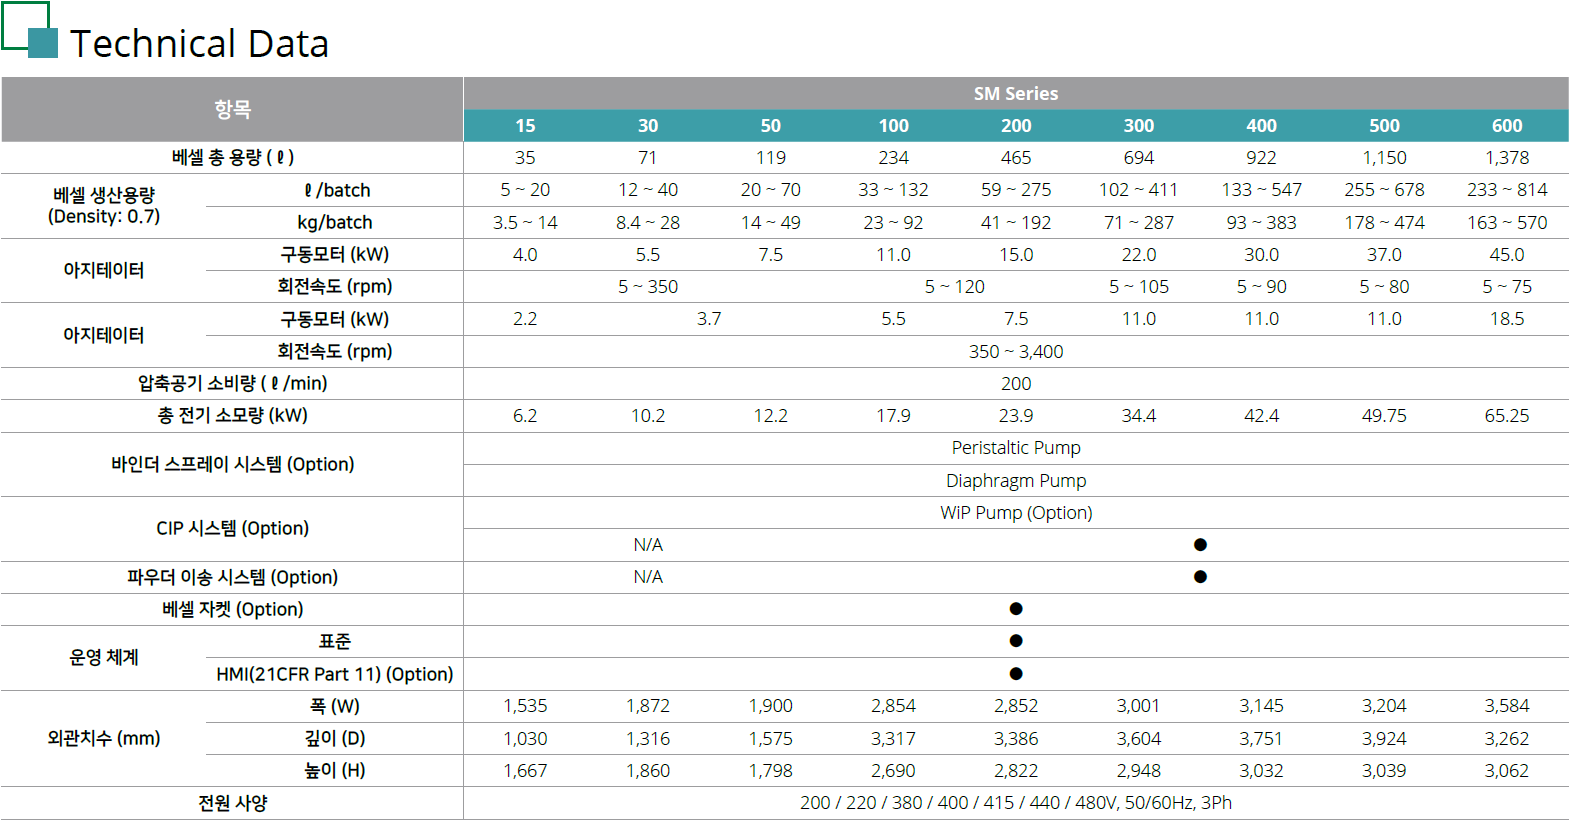Select the 600 model column header
Image resolution: width=1571 pixels, height=823 pixels.
(1506, 126)
